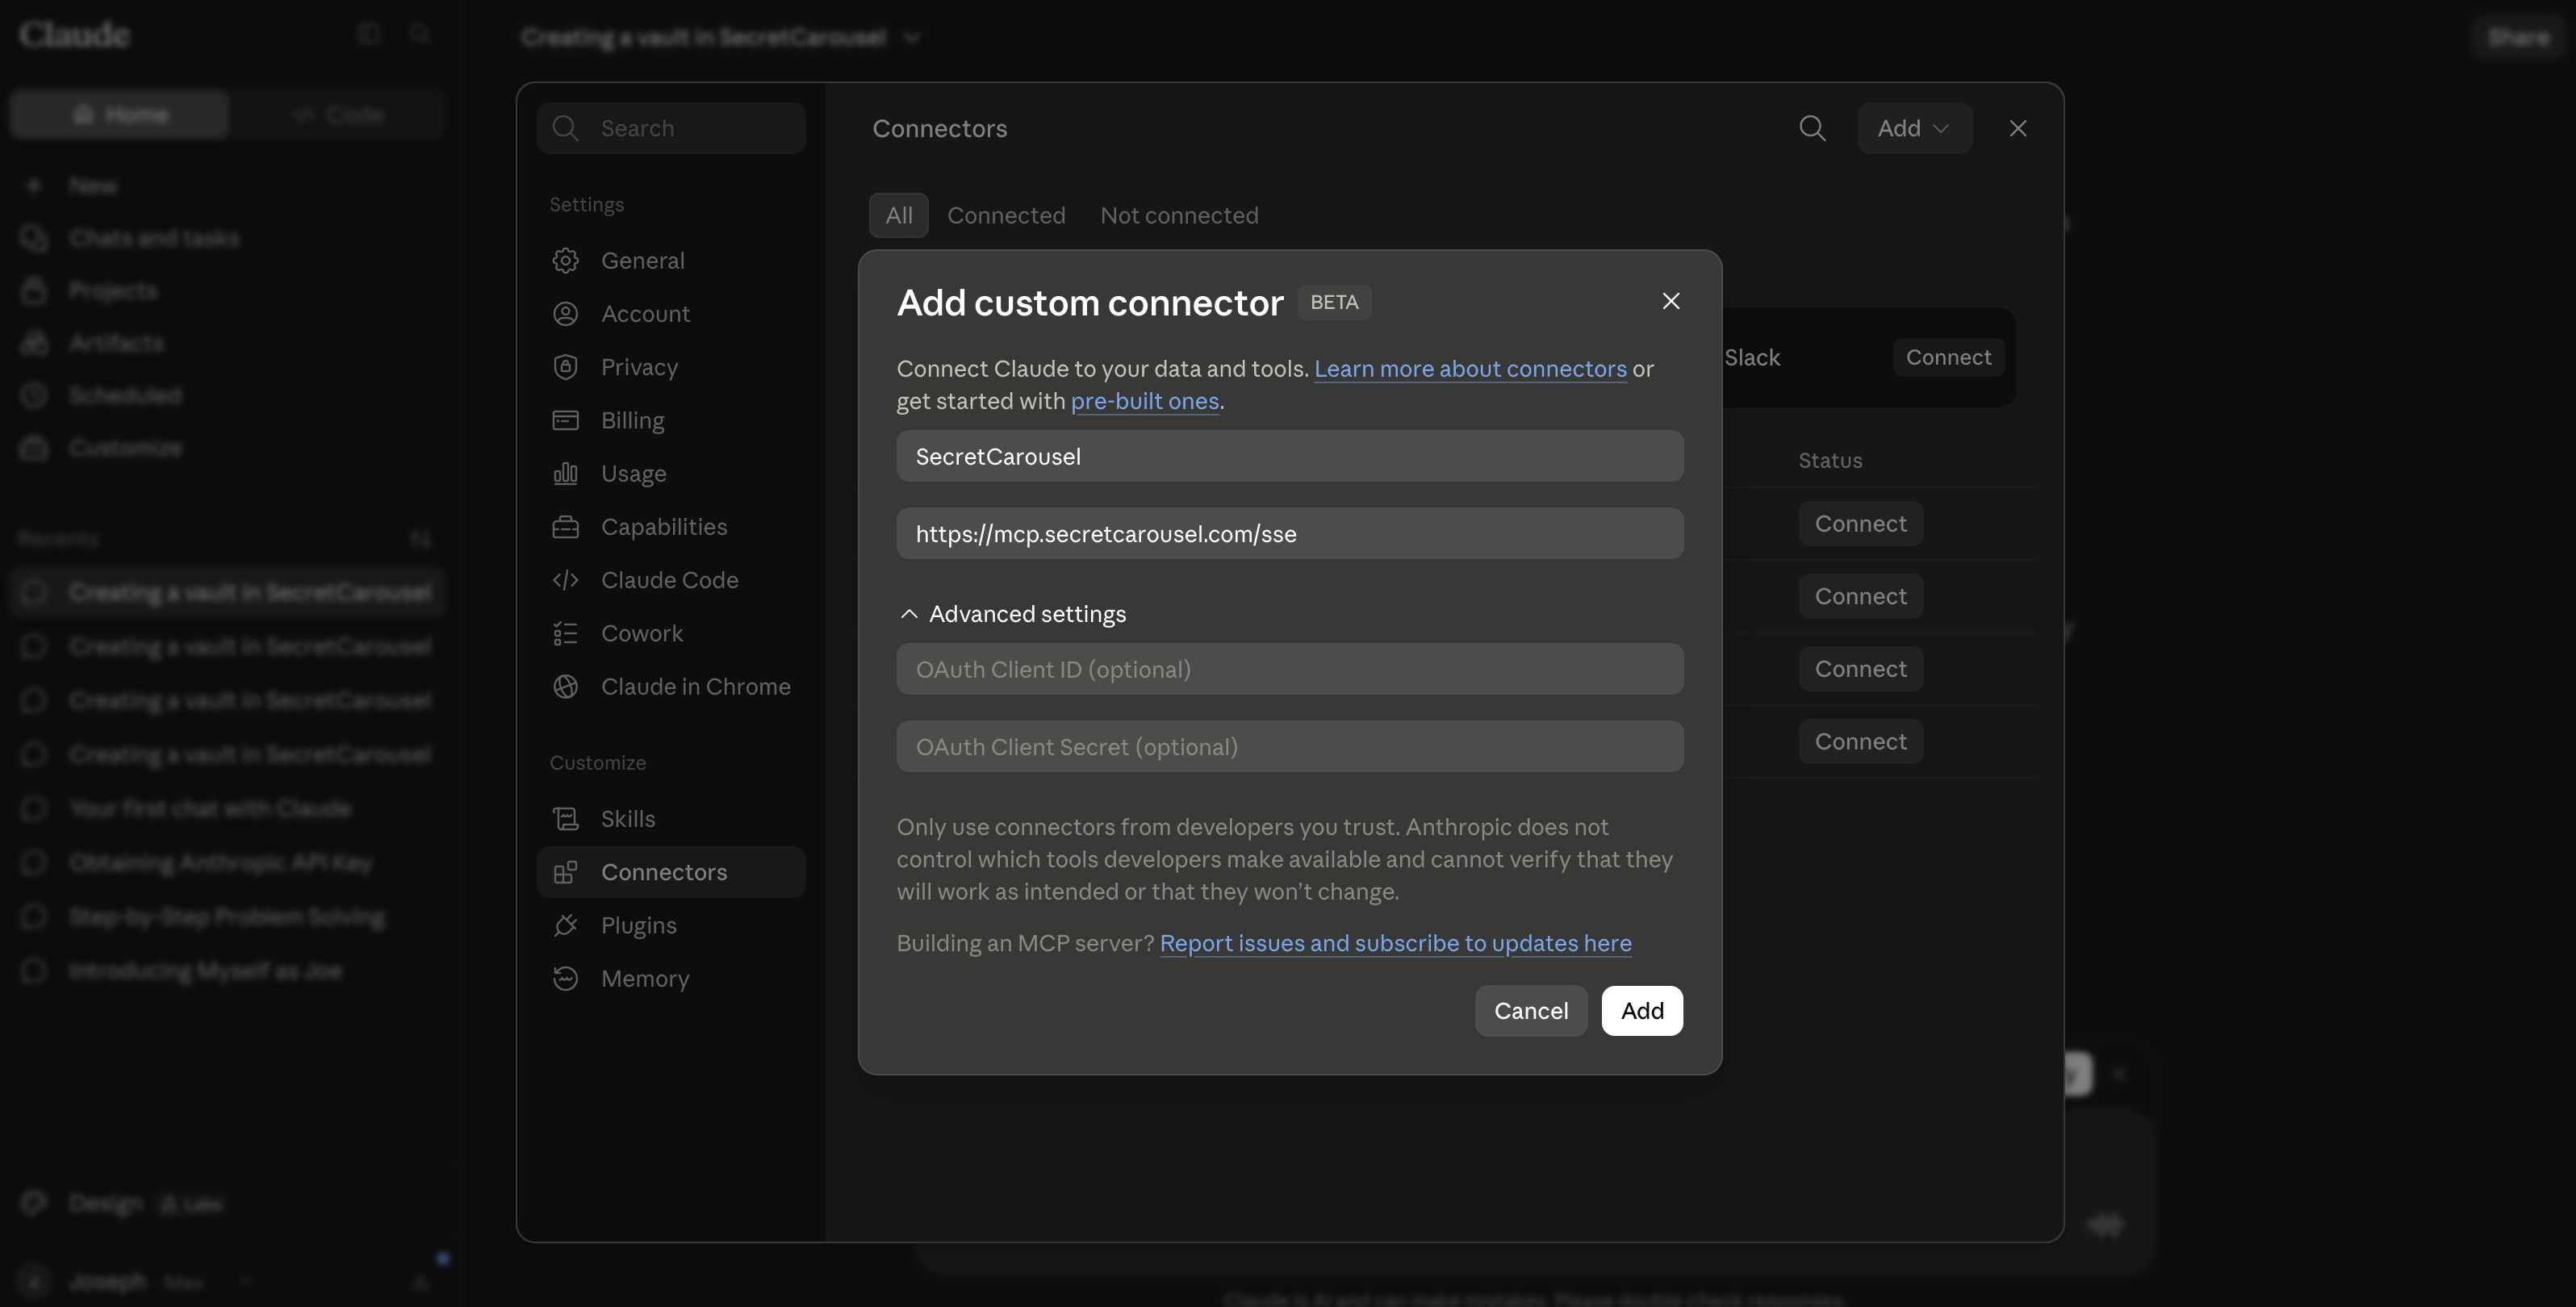Click the Home button in background sidebar
The image size is (2576, 1307).
[120, 115]
